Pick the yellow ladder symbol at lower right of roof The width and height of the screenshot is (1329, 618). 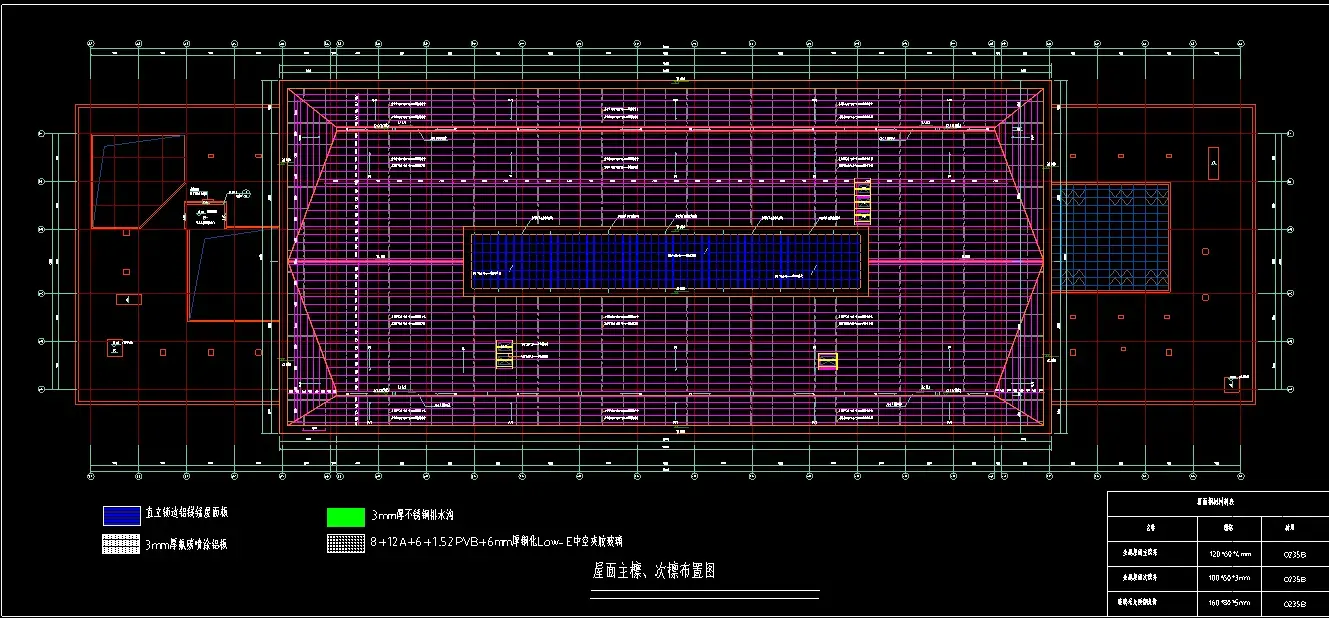point(827,361)
